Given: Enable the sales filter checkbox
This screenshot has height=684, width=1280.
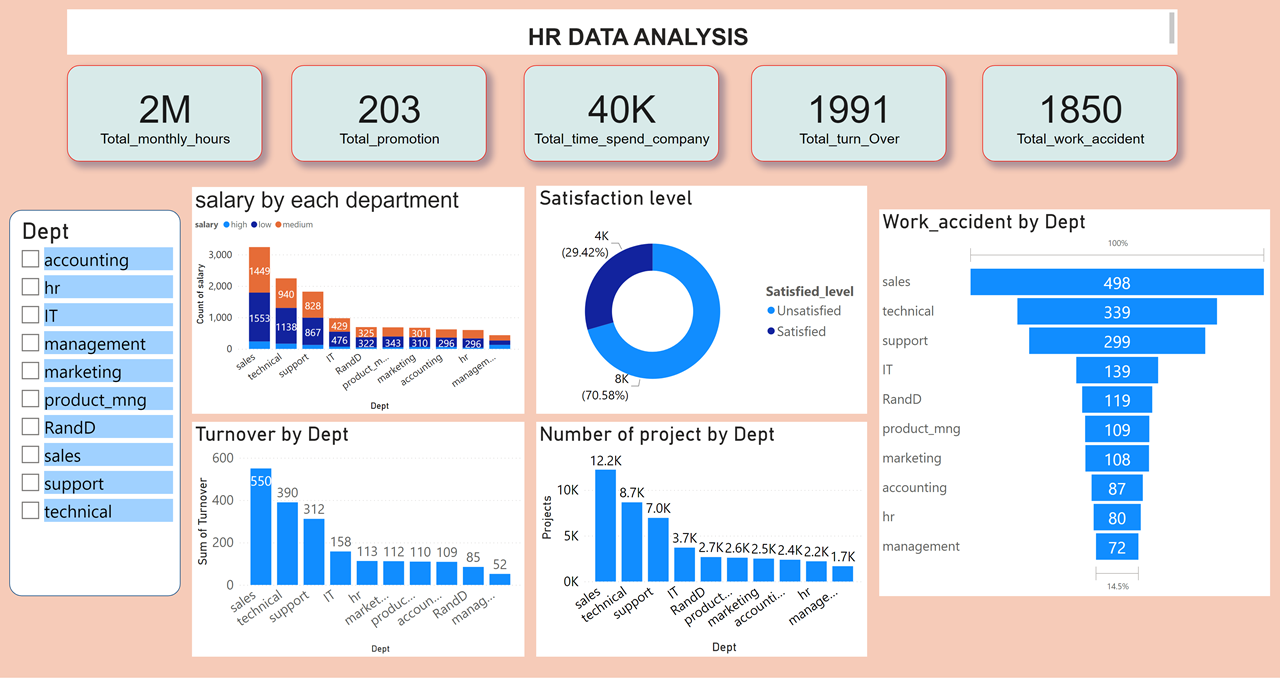Looking at the screenshot, I should [31, 456].
